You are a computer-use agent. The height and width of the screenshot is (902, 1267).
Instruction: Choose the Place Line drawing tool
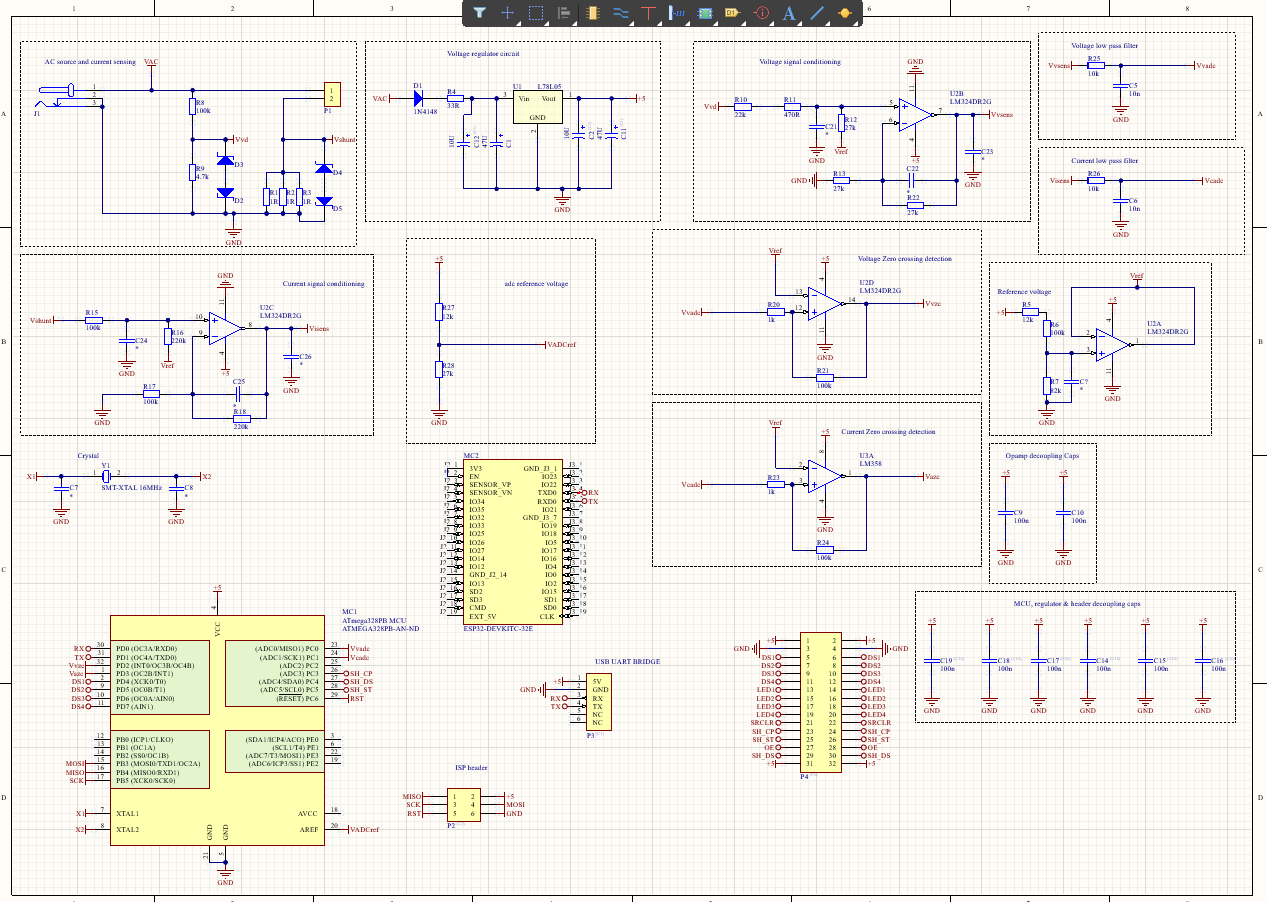coord(817,13)
